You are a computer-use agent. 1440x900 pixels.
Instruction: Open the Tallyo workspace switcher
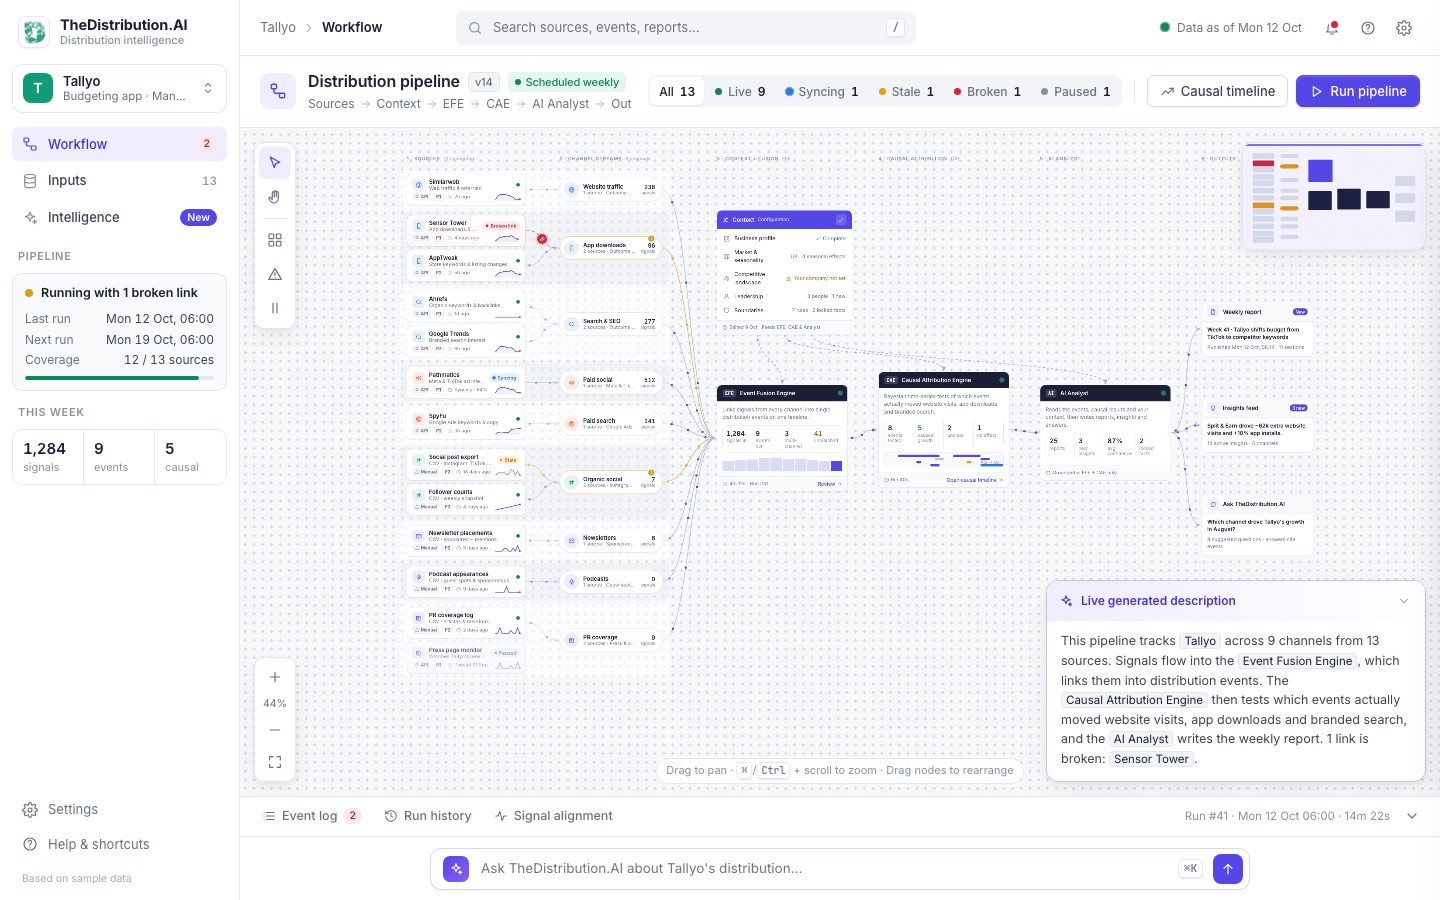click(119, 88)
